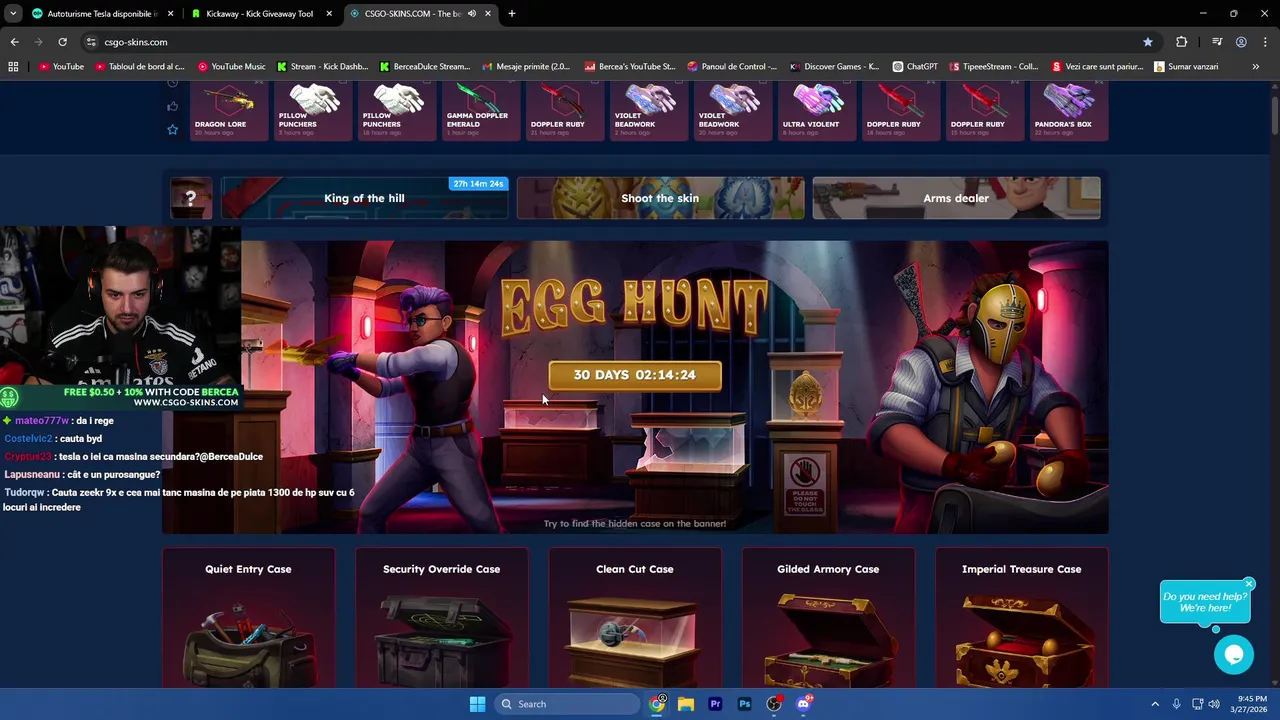Close the Kickaway Giveaway Tool tab
This screenshot has width=1280, height=720.
[x=329, y=14]
